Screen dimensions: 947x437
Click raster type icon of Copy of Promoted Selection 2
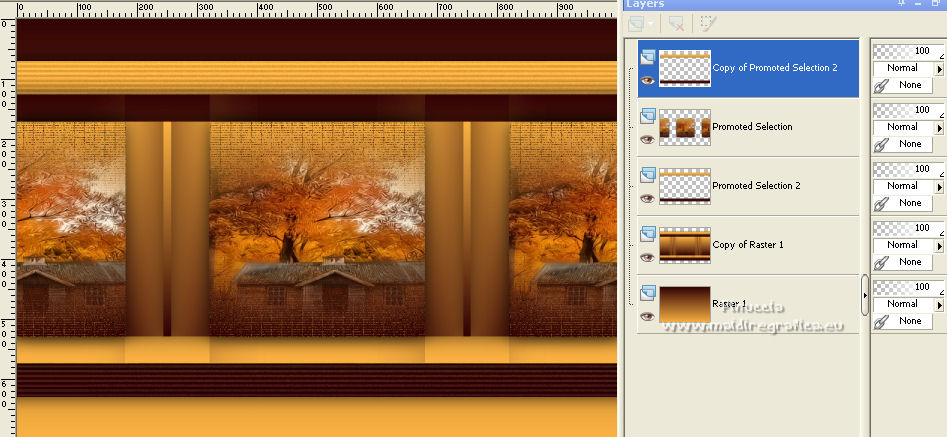point(647,57)
